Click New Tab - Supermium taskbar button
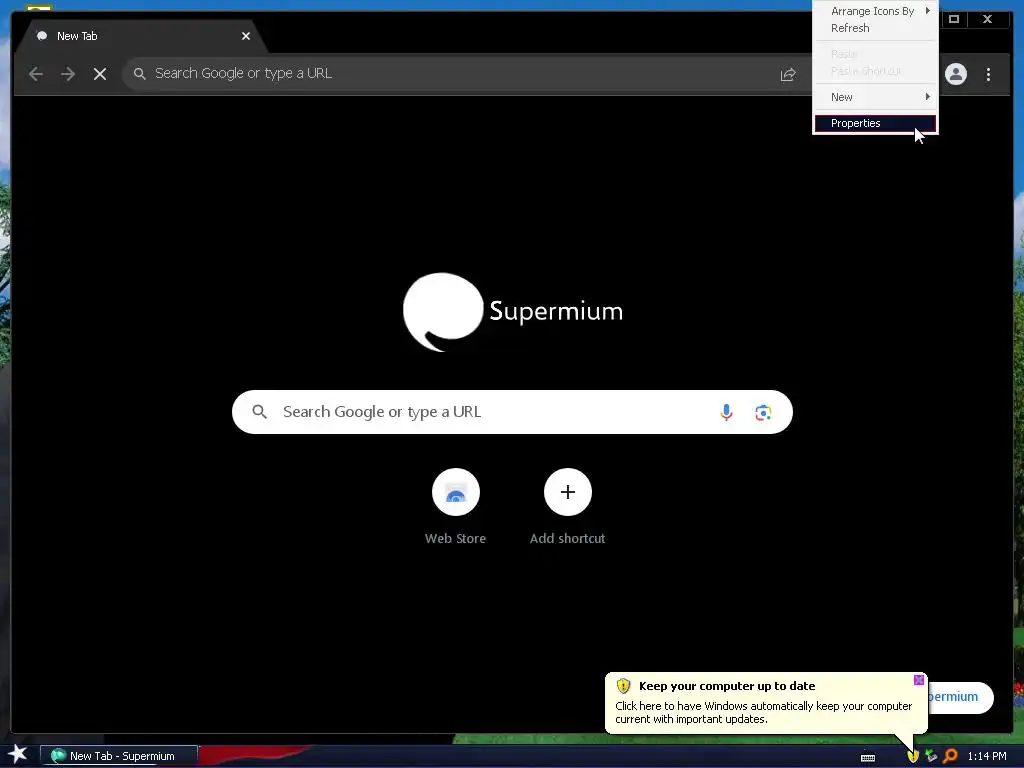The image size is (1024, 768). click(119, 756)
